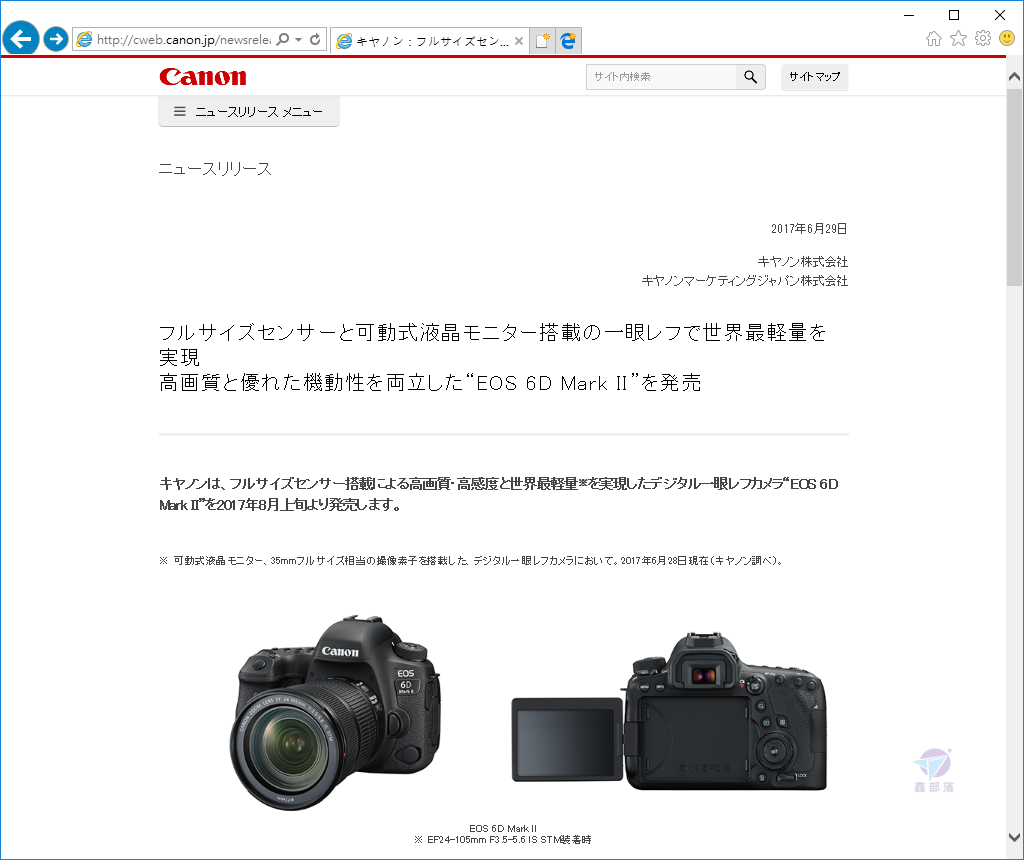
Task: Click the front view EOS 6D camera image
Action: 336,712
